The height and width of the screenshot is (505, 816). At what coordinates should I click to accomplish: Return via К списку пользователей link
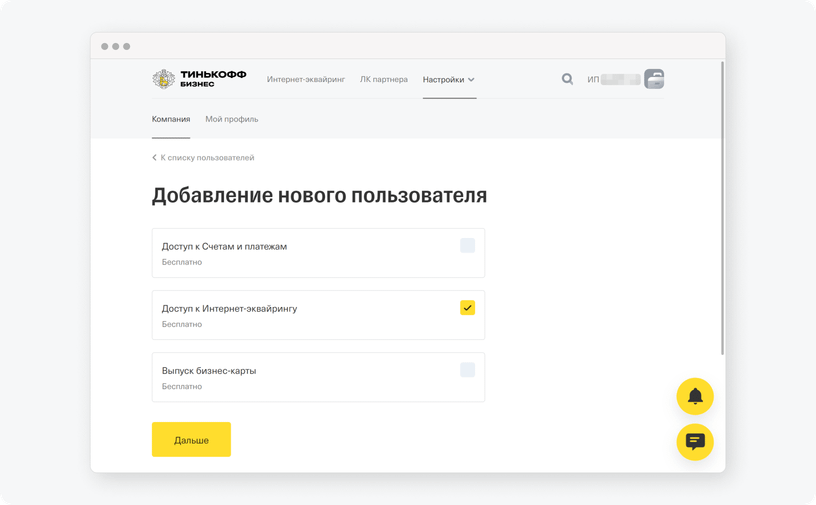point(207,158)
